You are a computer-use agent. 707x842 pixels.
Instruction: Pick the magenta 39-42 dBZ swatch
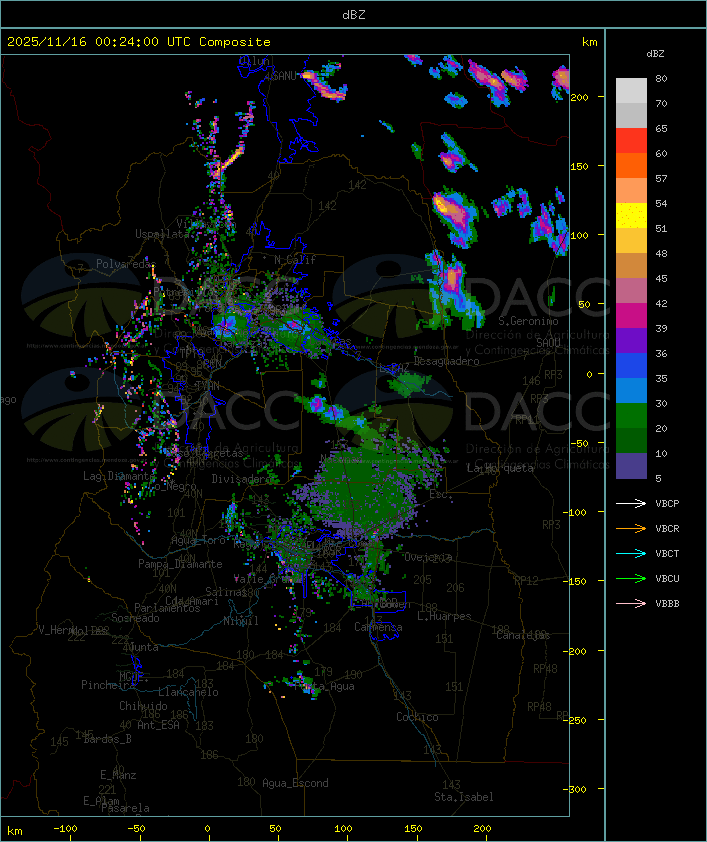[631, 316]
